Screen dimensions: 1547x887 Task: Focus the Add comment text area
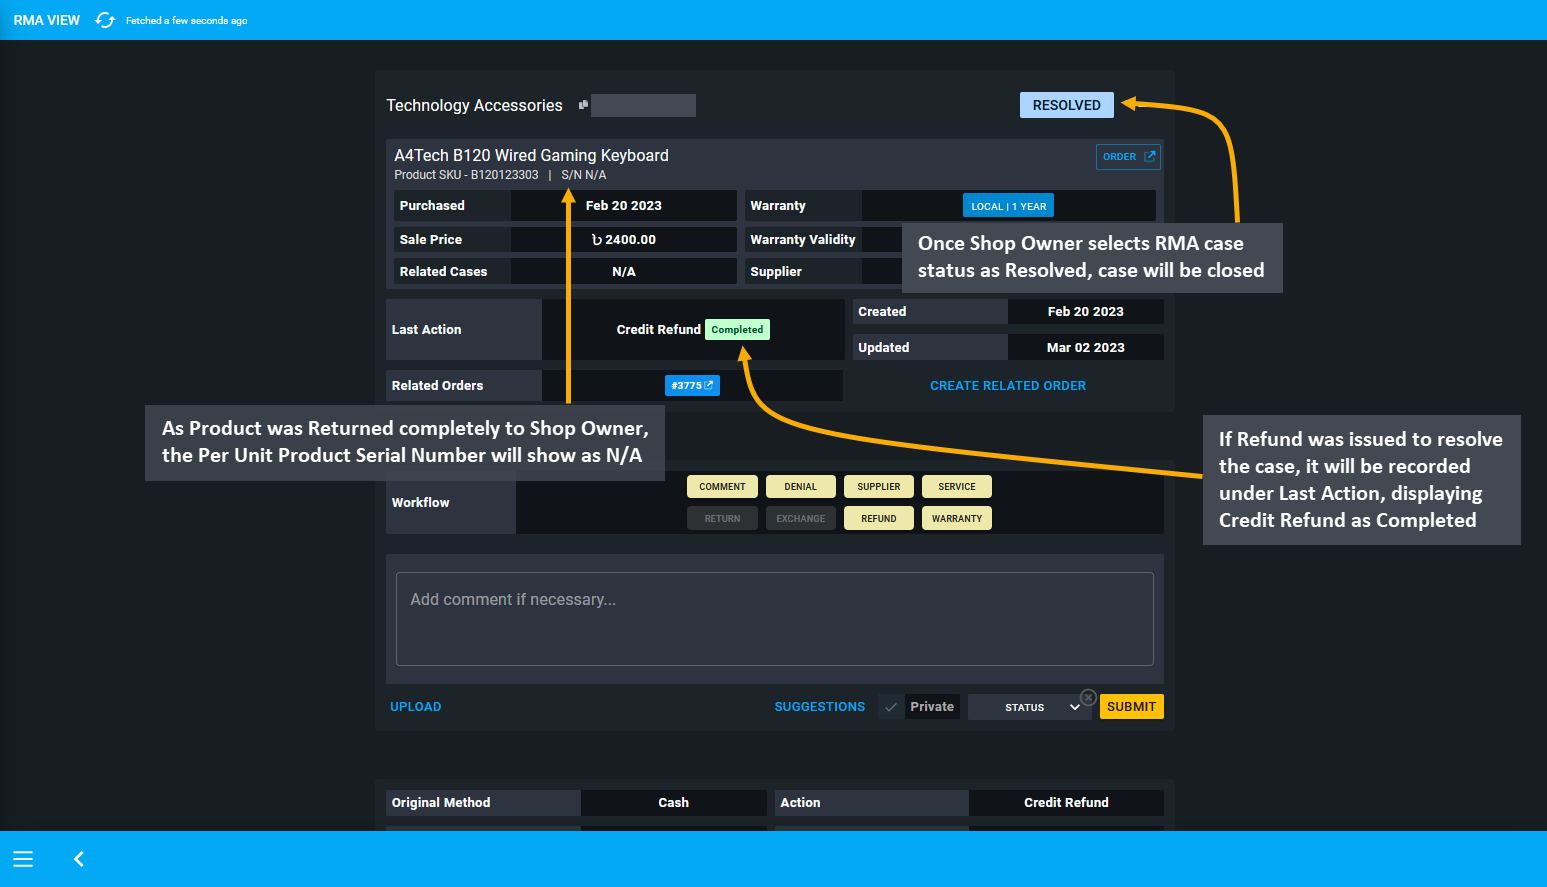point(775,619)
